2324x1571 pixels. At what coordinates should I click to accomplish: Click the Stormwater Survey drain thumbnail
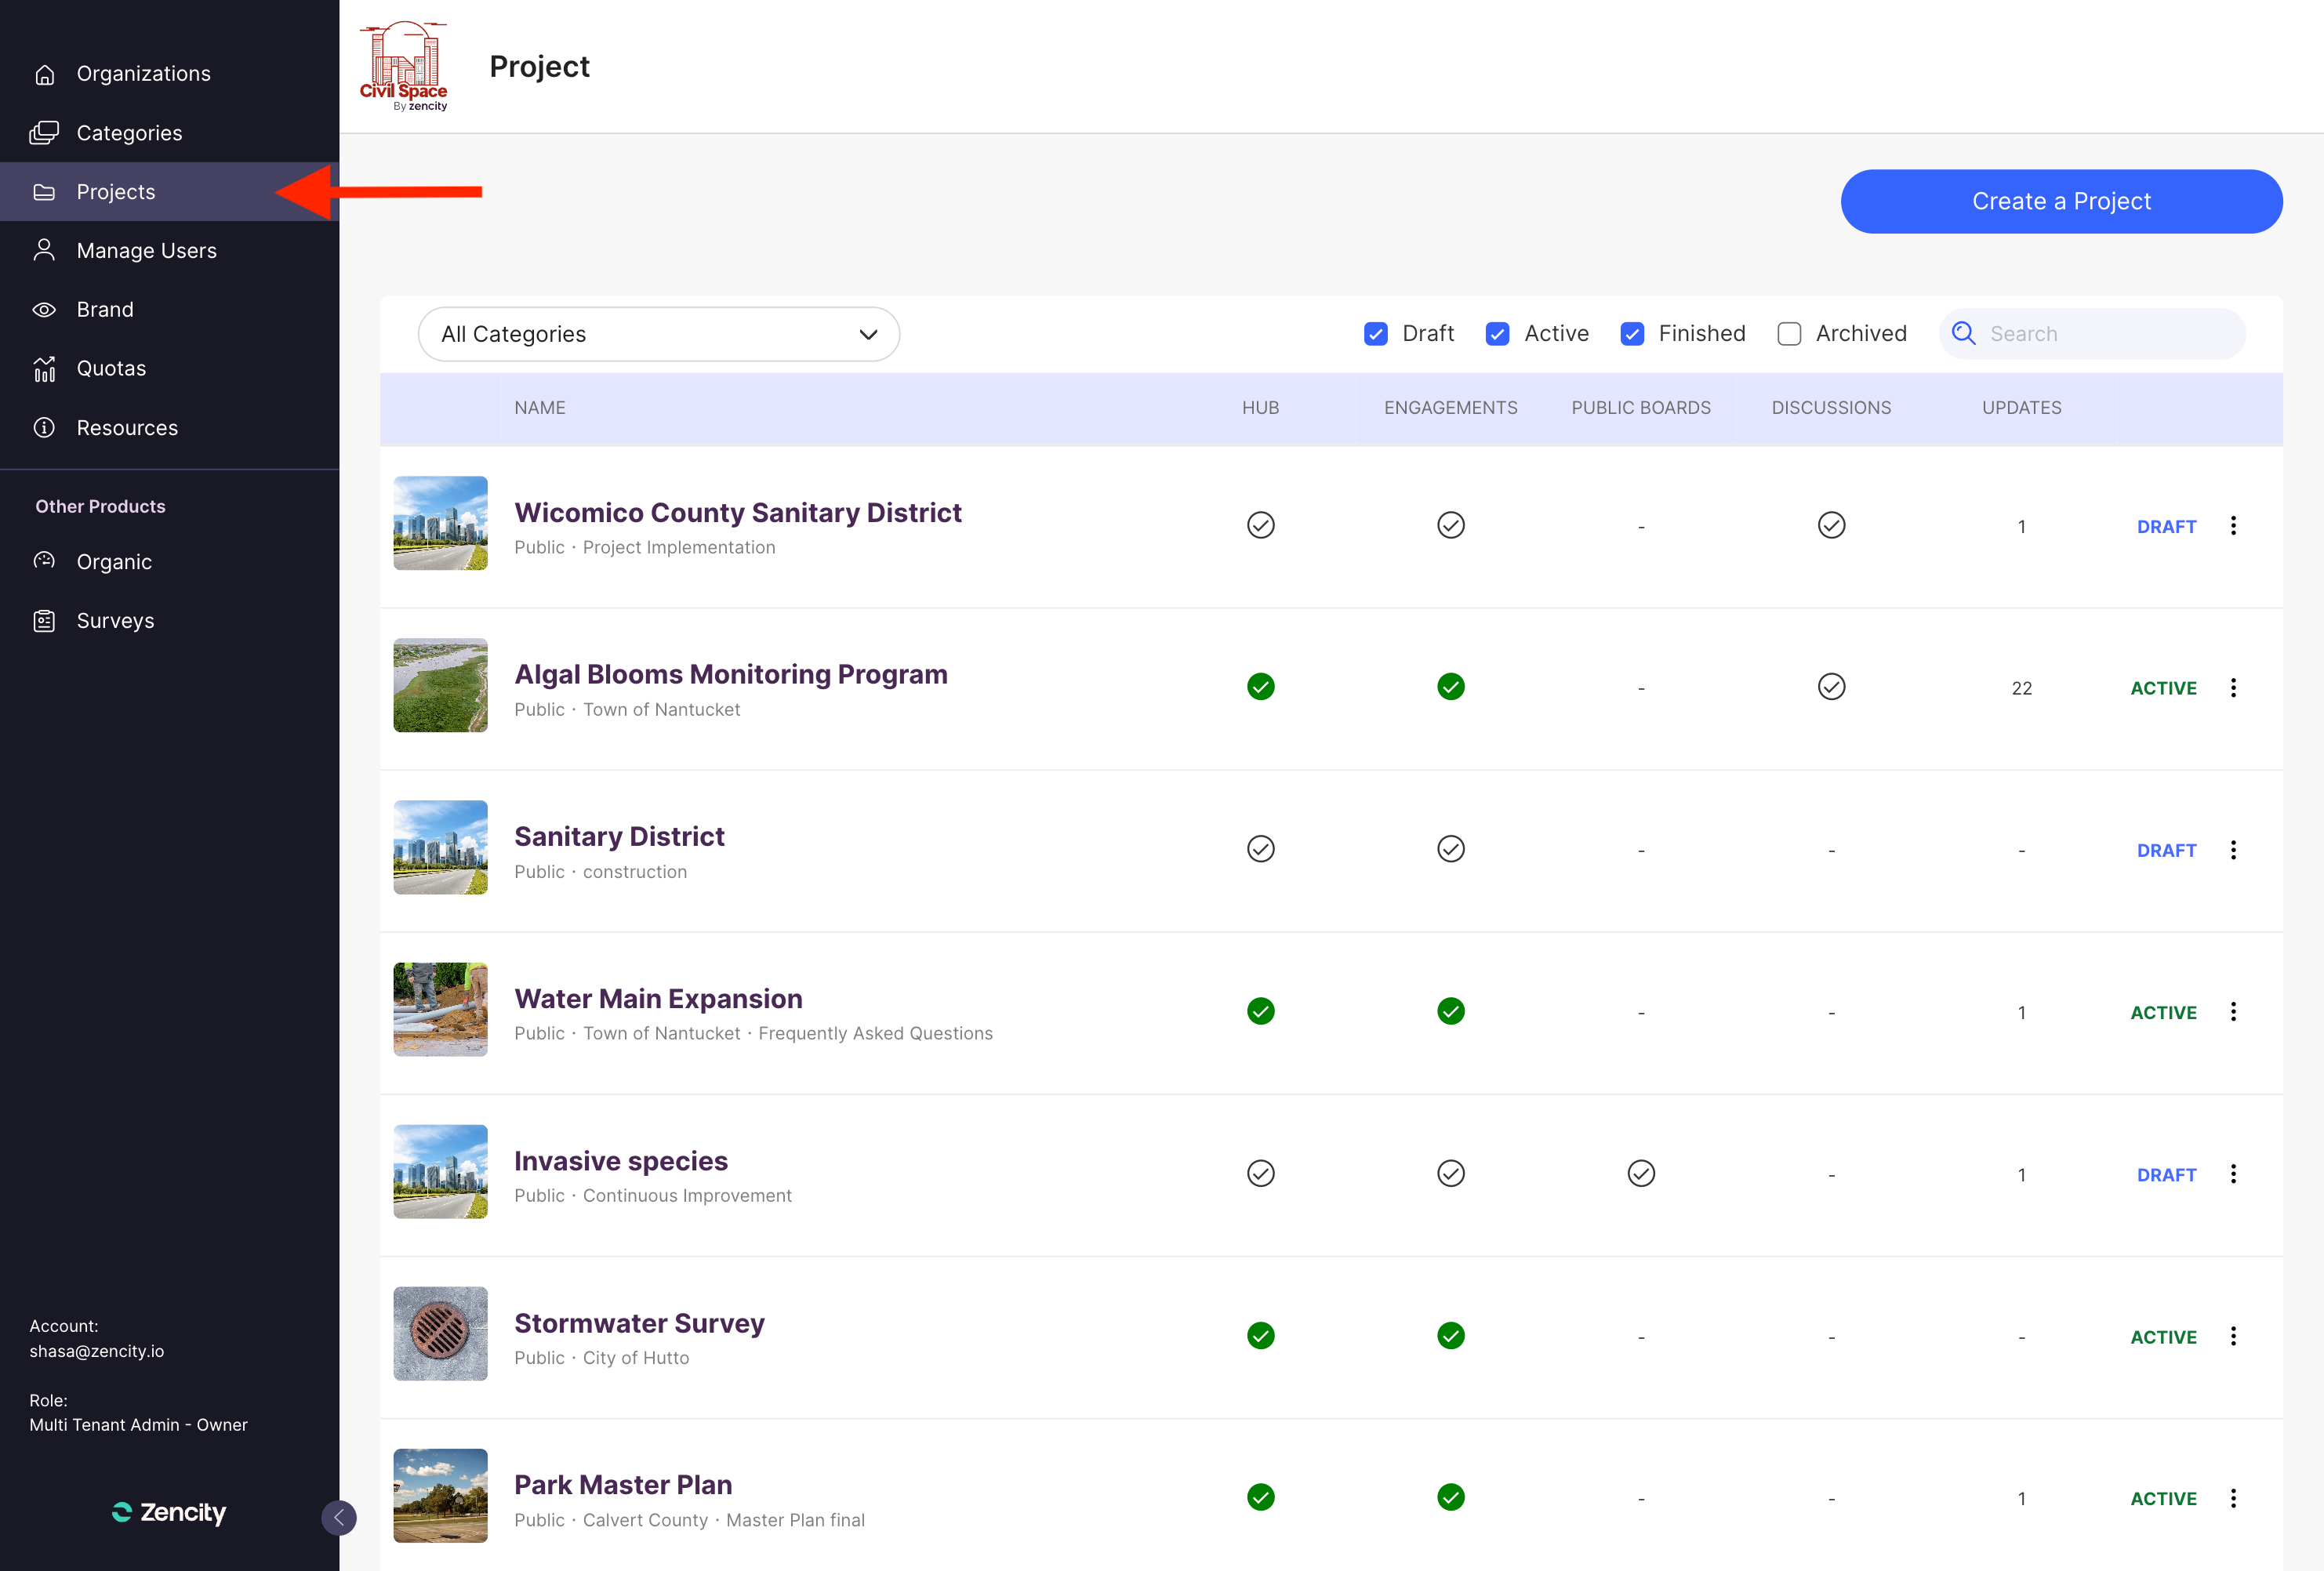click(440, 1333)
